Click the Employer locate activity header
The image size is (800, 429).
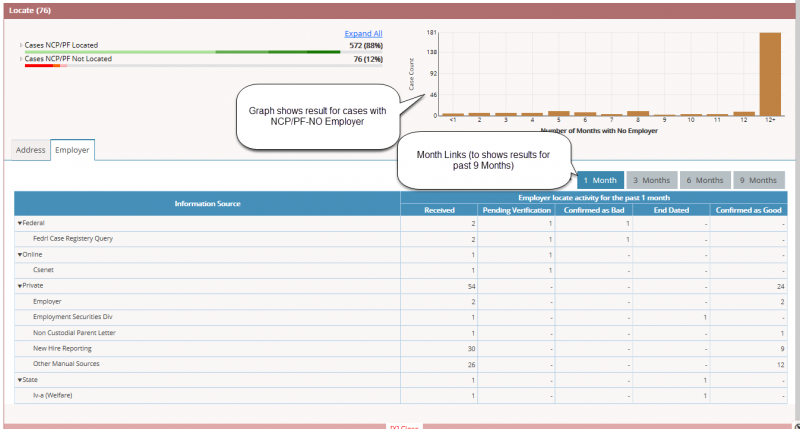594,198
